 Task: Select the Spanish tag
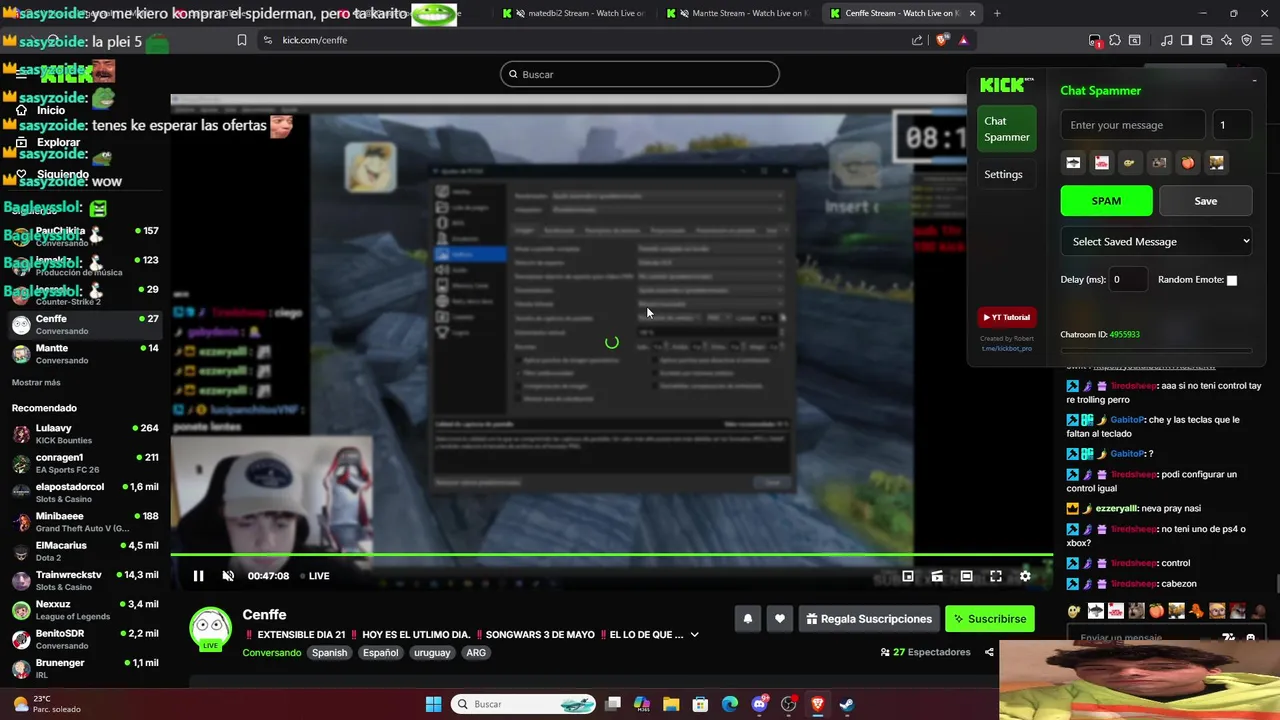[329, 653]
